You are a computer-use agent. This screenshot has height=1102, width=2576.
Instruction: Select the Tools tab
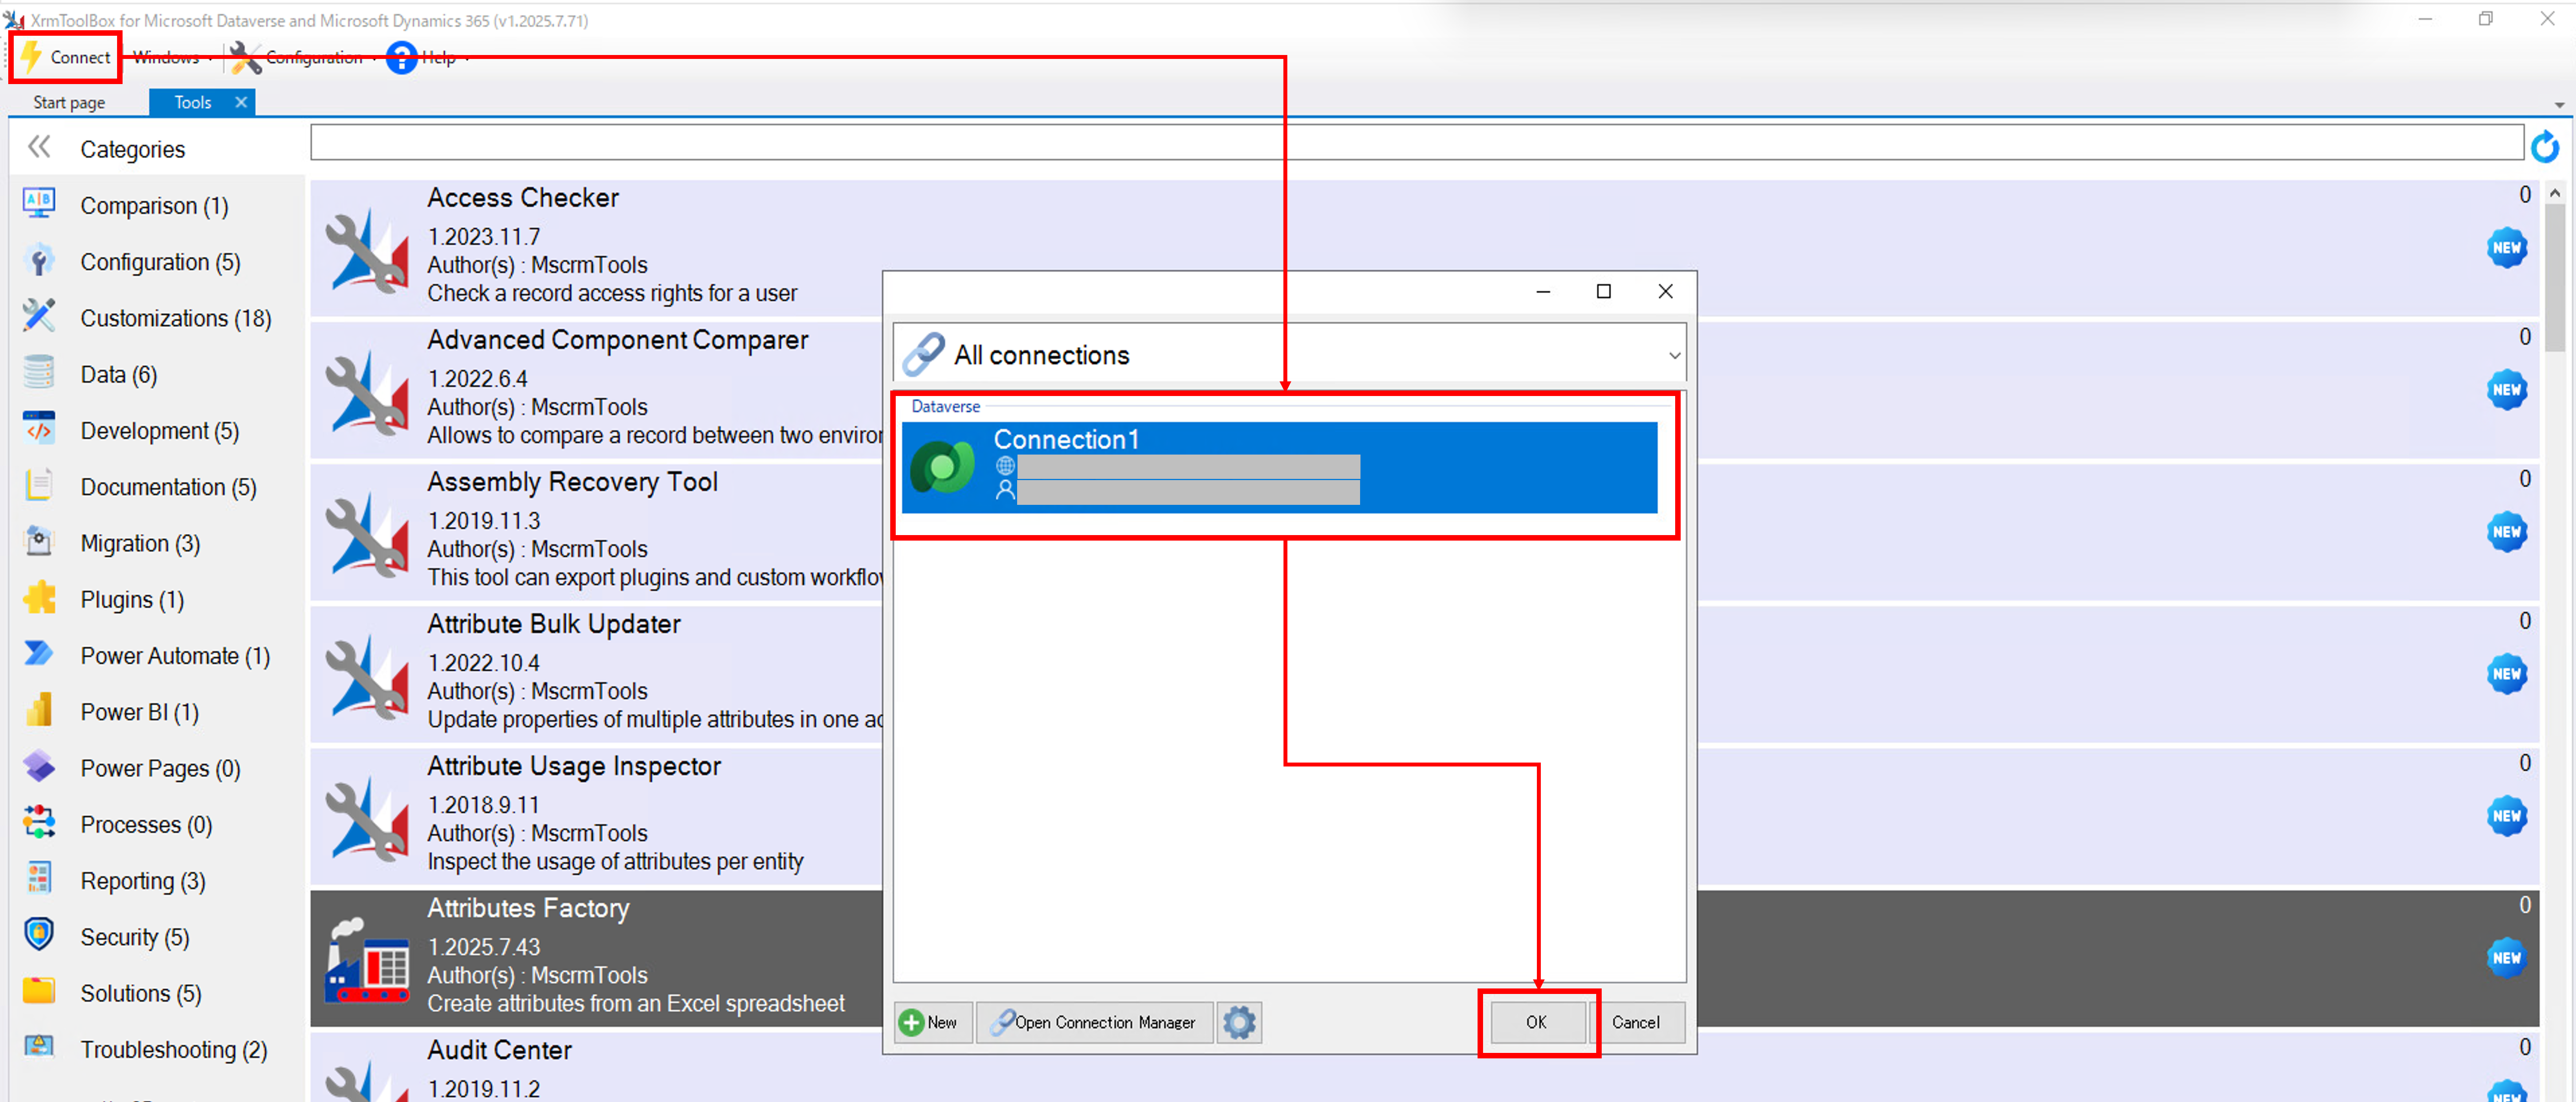192,102
